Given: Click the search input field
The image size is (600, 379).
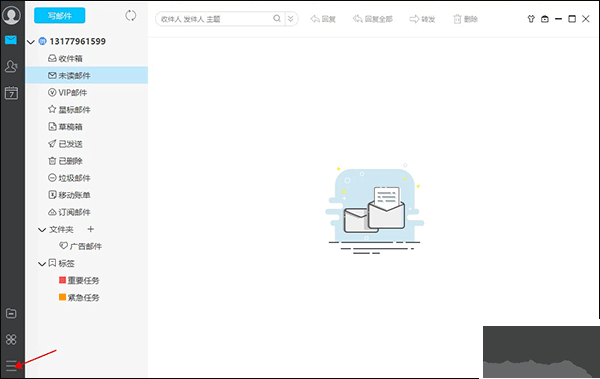Looking at the screenshot, I should click(x=215, y=19).
